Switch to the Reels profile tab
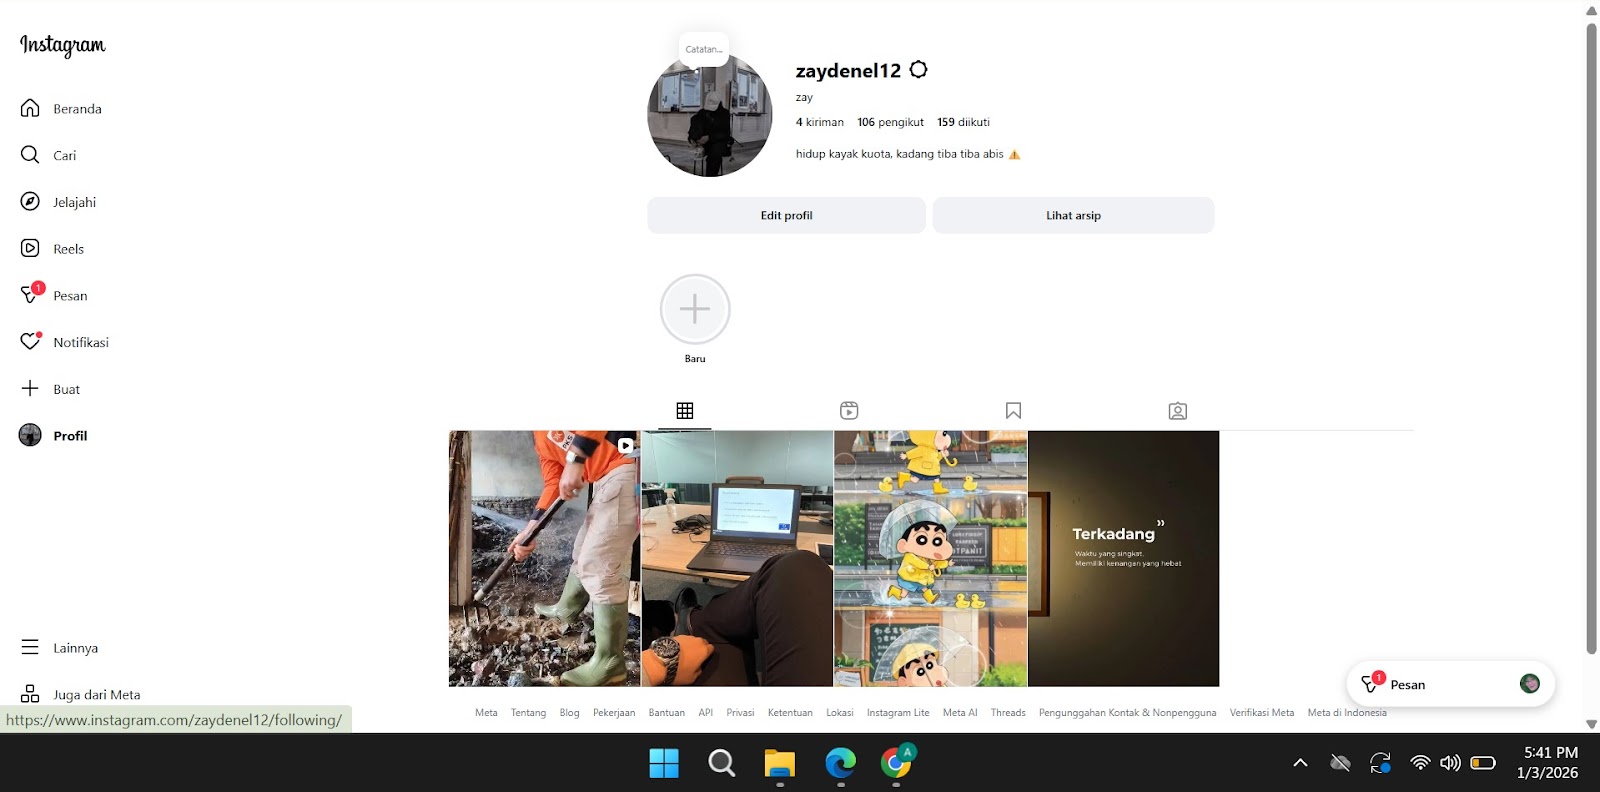Image resolution: width=1600 pixels, height=792 pixels. [849, 411]
